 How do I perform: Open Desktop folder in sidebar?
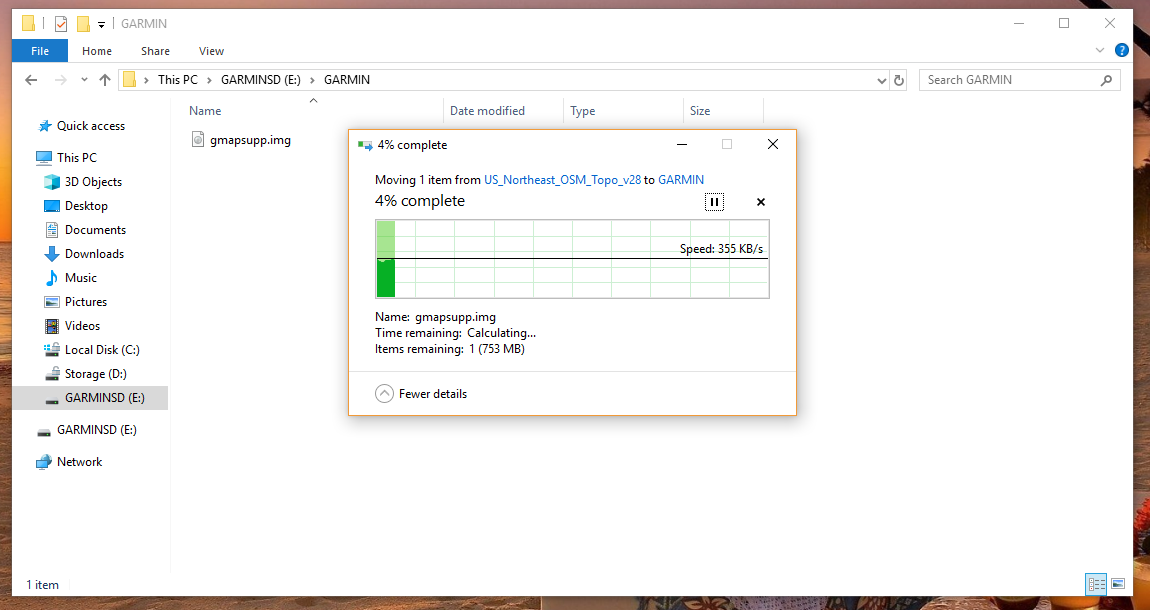click(86, 206)
